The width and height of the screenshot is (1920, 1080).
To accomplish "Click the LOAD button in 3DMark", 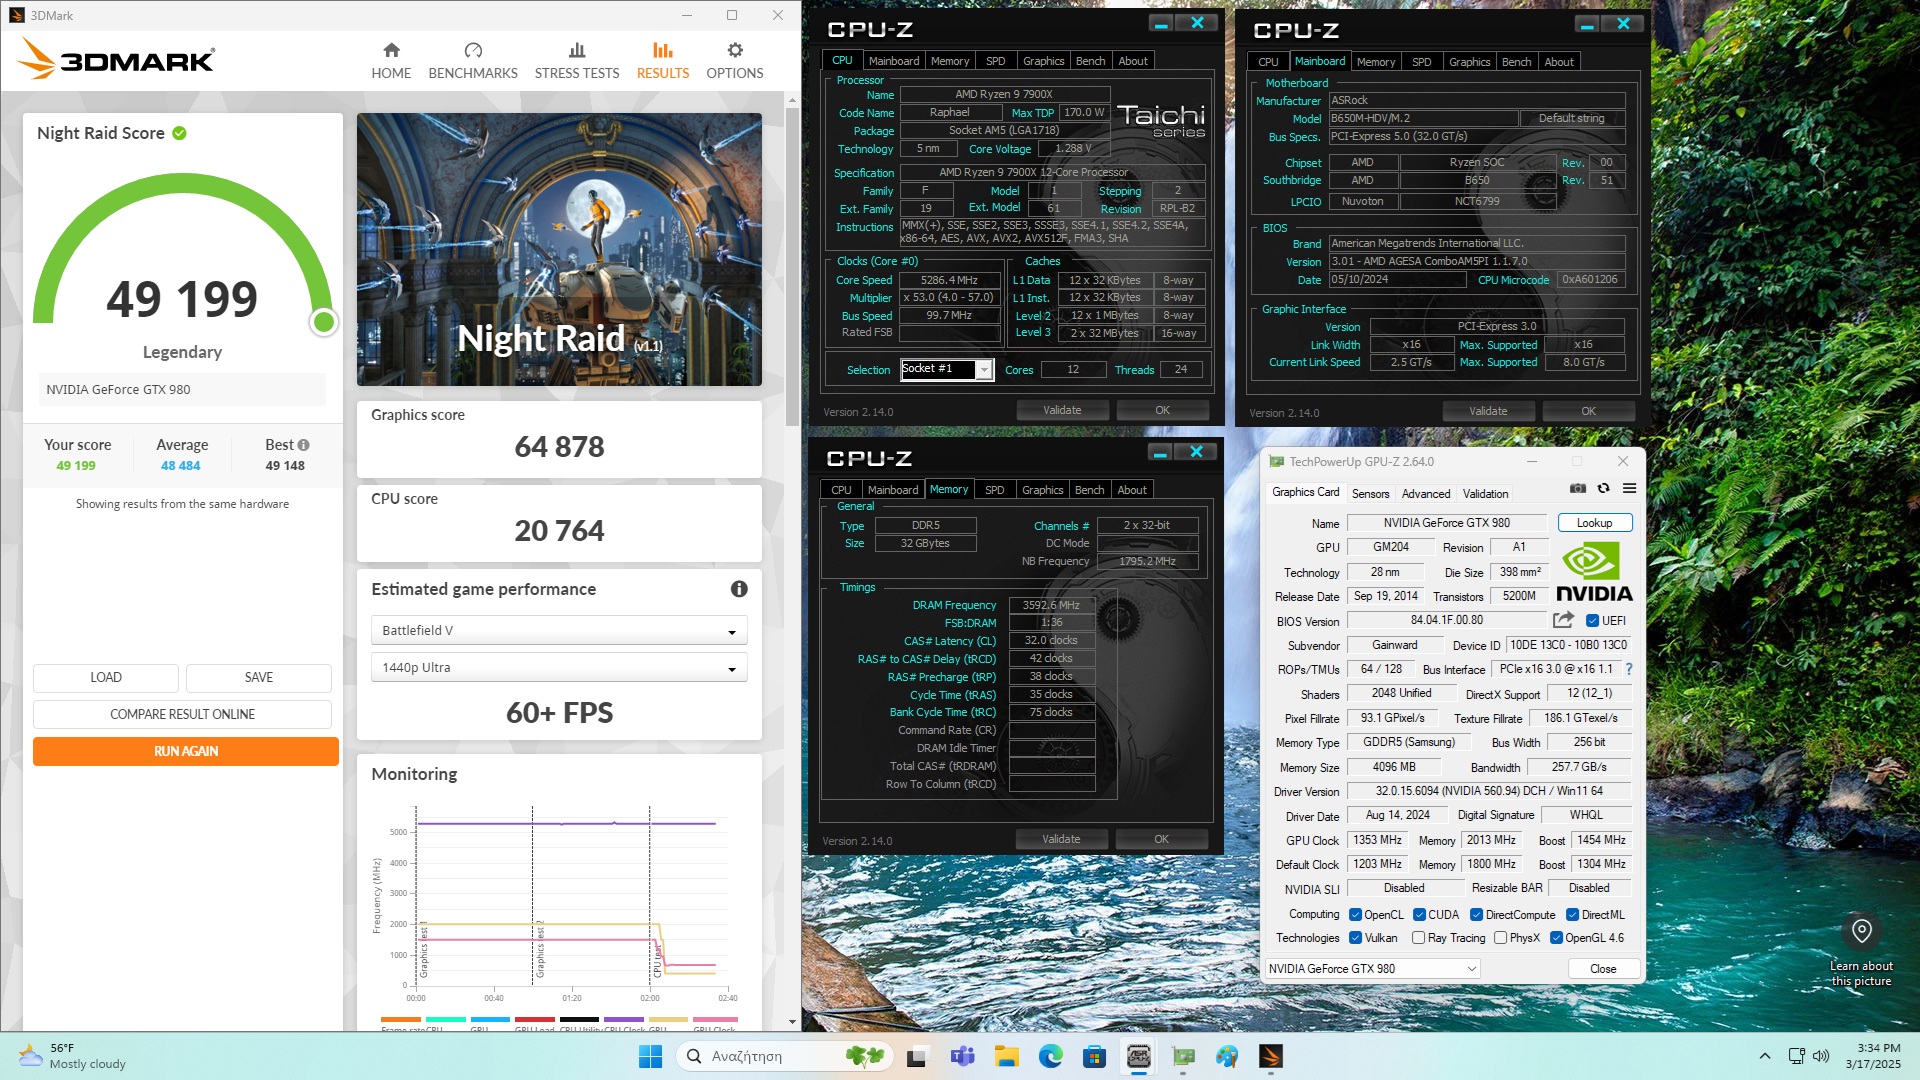I will click(106, 677).
